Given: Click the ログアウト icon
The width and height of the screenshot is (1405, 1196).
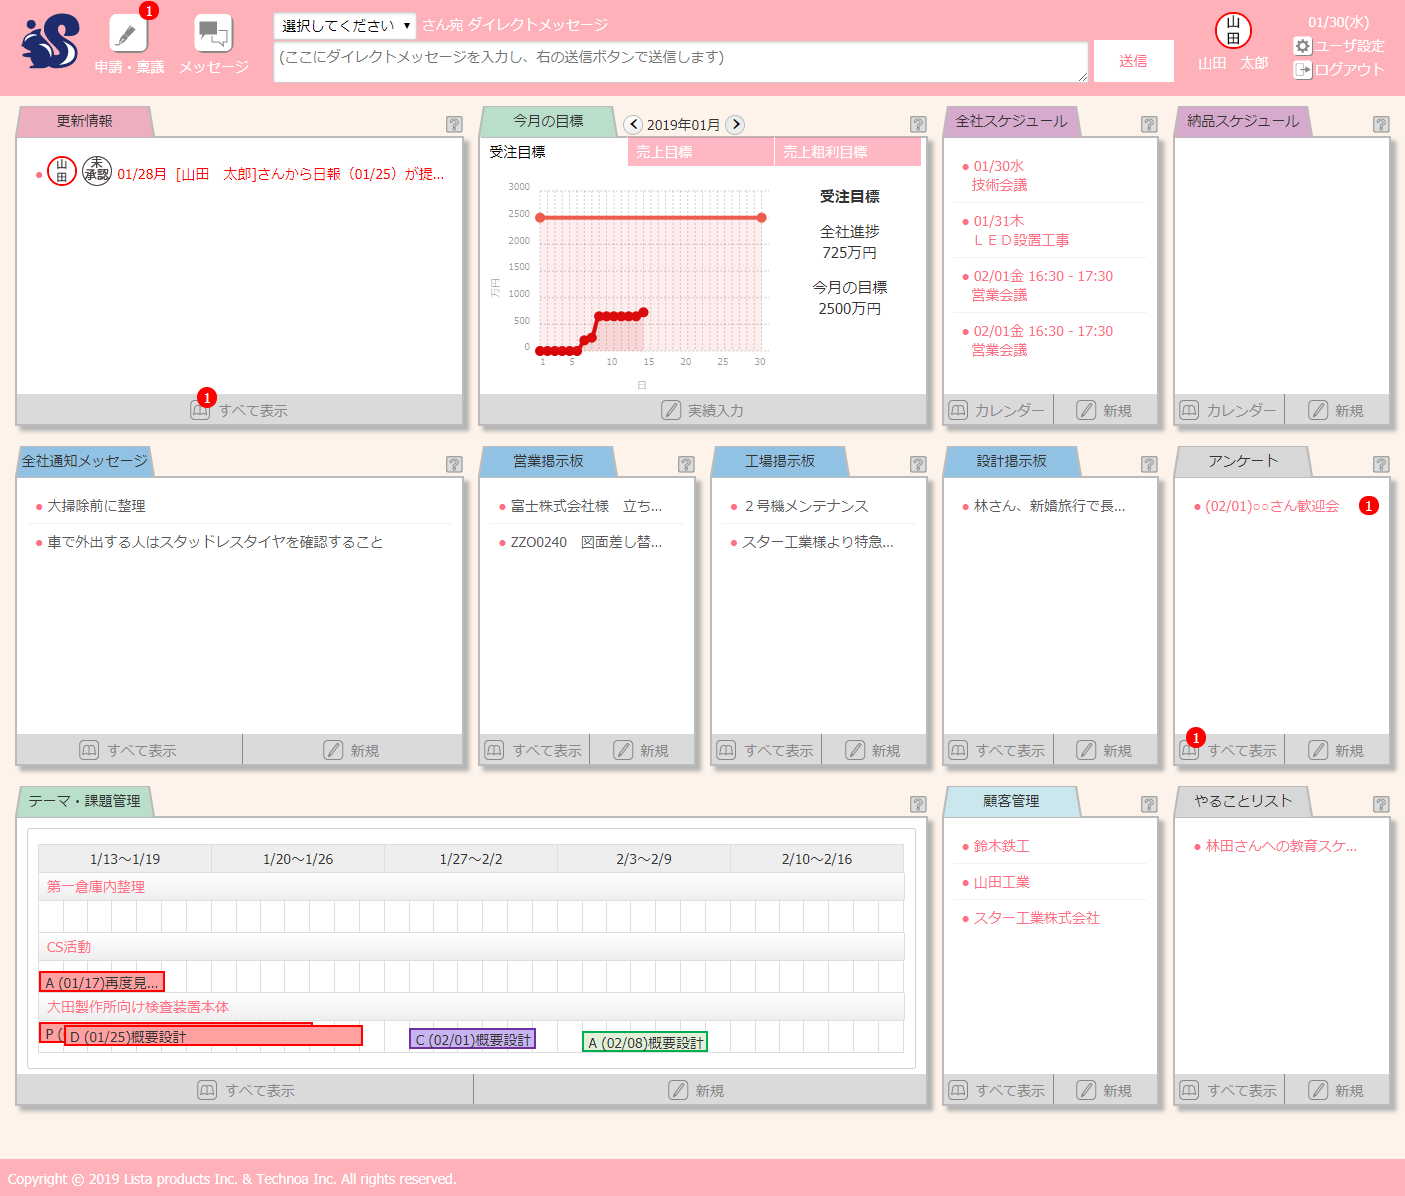Looking at the screenshot, I should pyautogui.click(x=1302, y=70).
